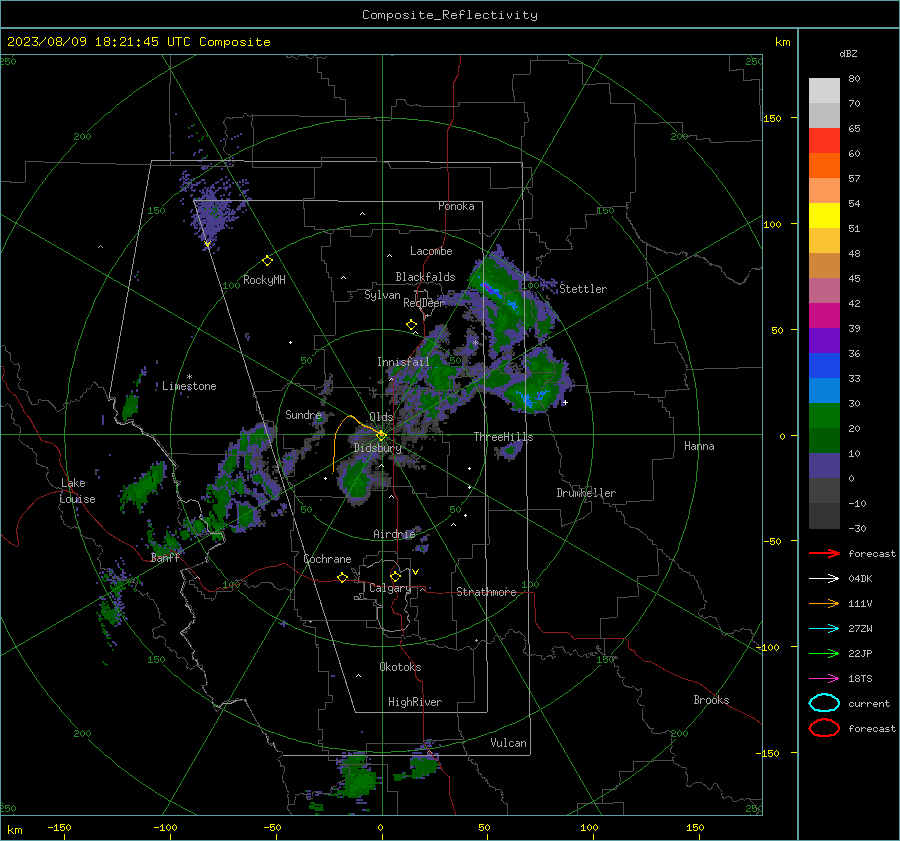This screenshot has width=900, height=841.
Task: Click the orange 111V arrow legend icon
Action: pos(824,603)
